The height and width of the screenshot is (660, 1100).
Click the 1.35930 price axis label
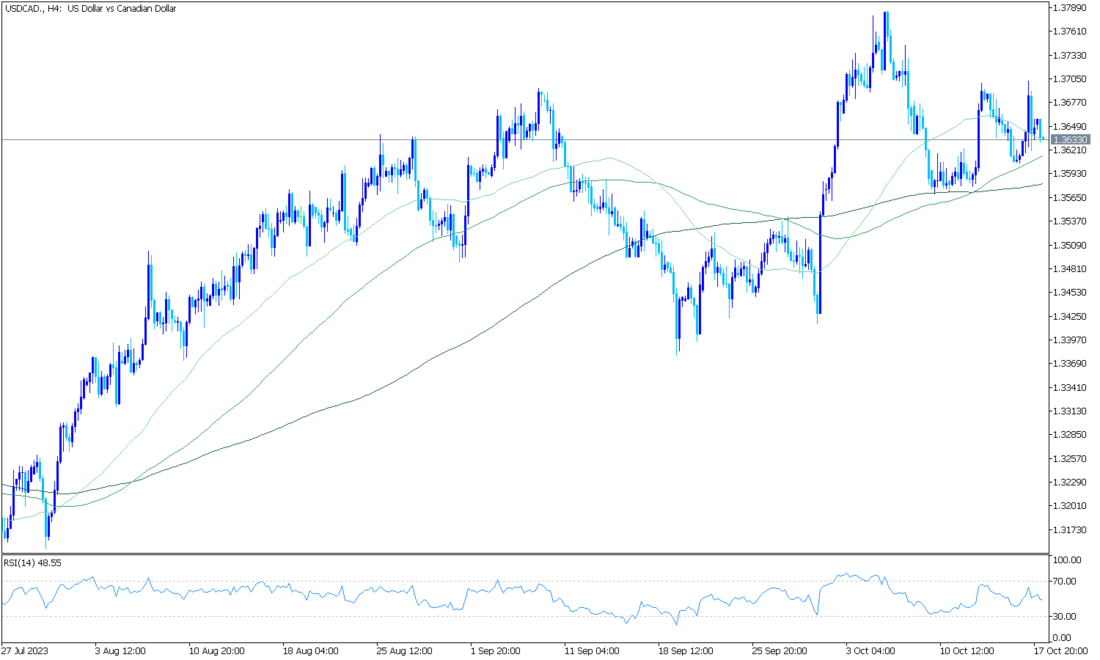1070,173
